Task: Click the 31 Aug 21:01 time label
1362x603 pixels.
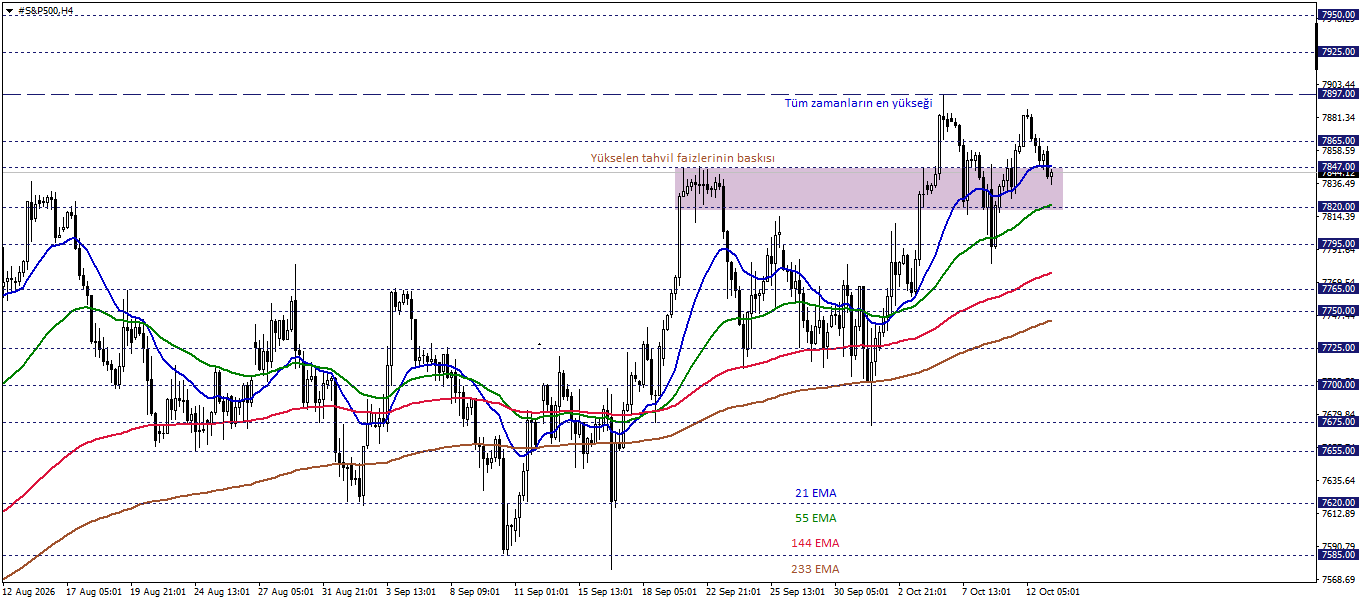Action: click(x=350, y=592)
